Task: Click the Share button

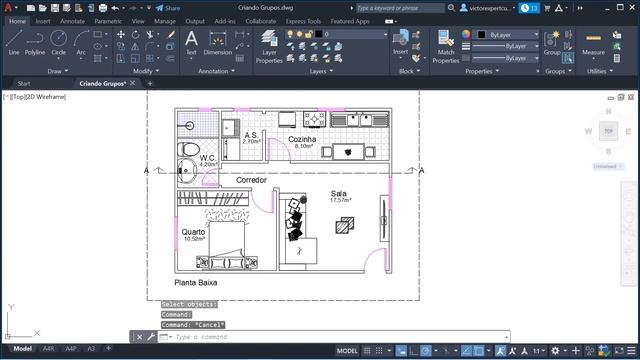Action: pos(168,8)
